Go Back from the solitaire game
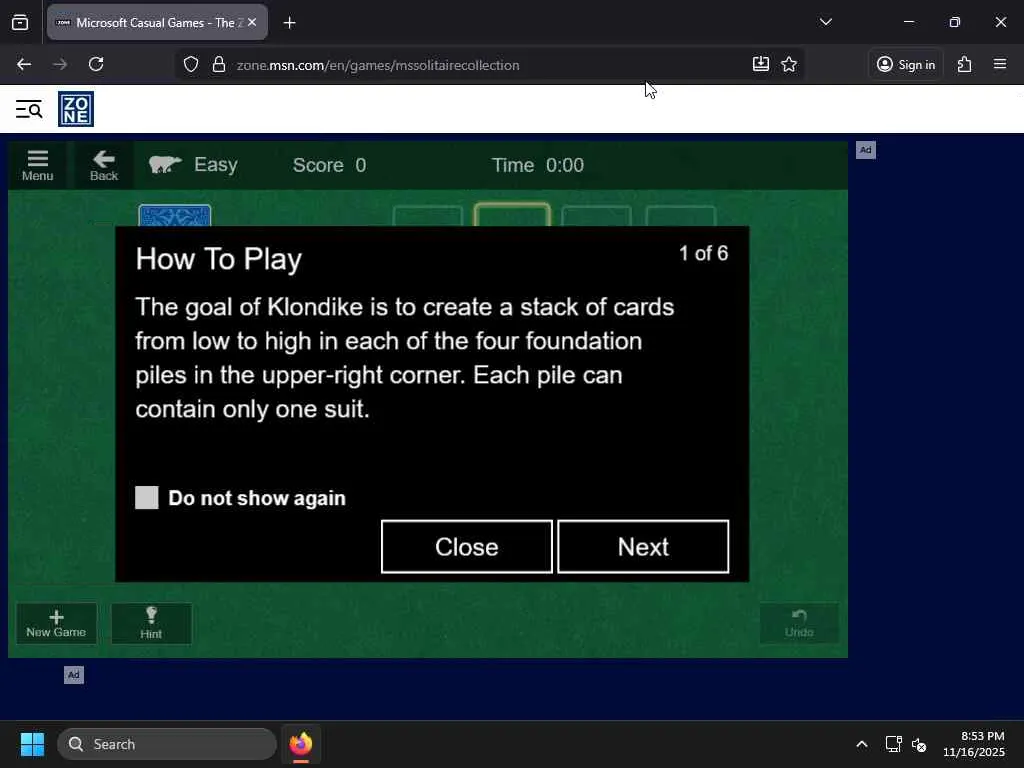 click(104, 165)
